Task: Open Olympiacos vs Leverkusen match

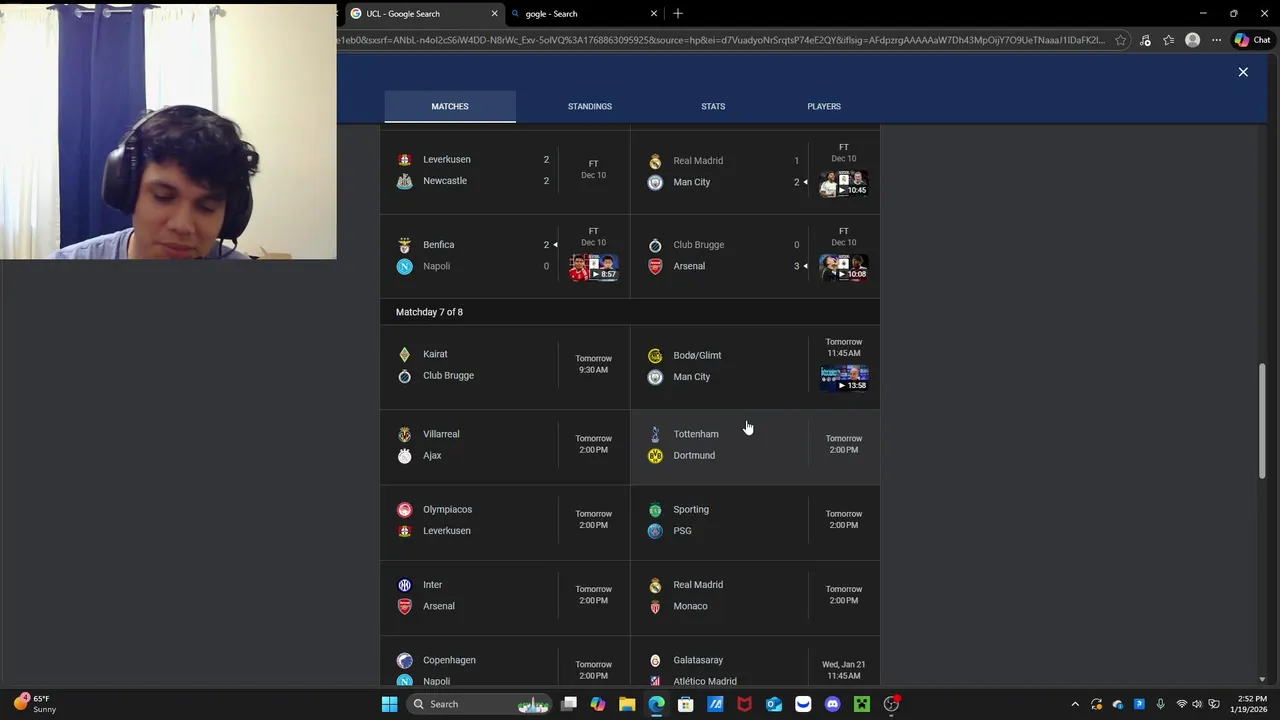Action: [505, 520]
